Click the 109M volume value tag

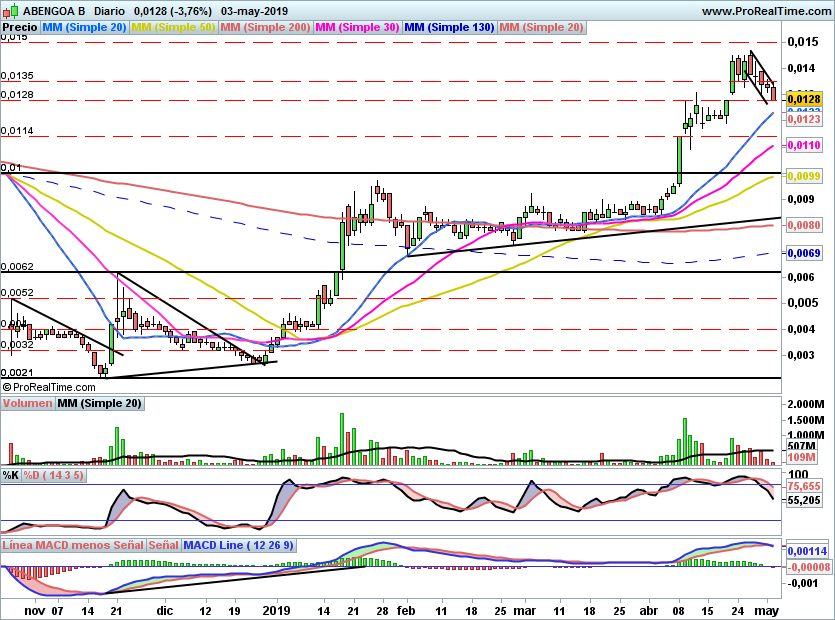(x=801, y=457)
